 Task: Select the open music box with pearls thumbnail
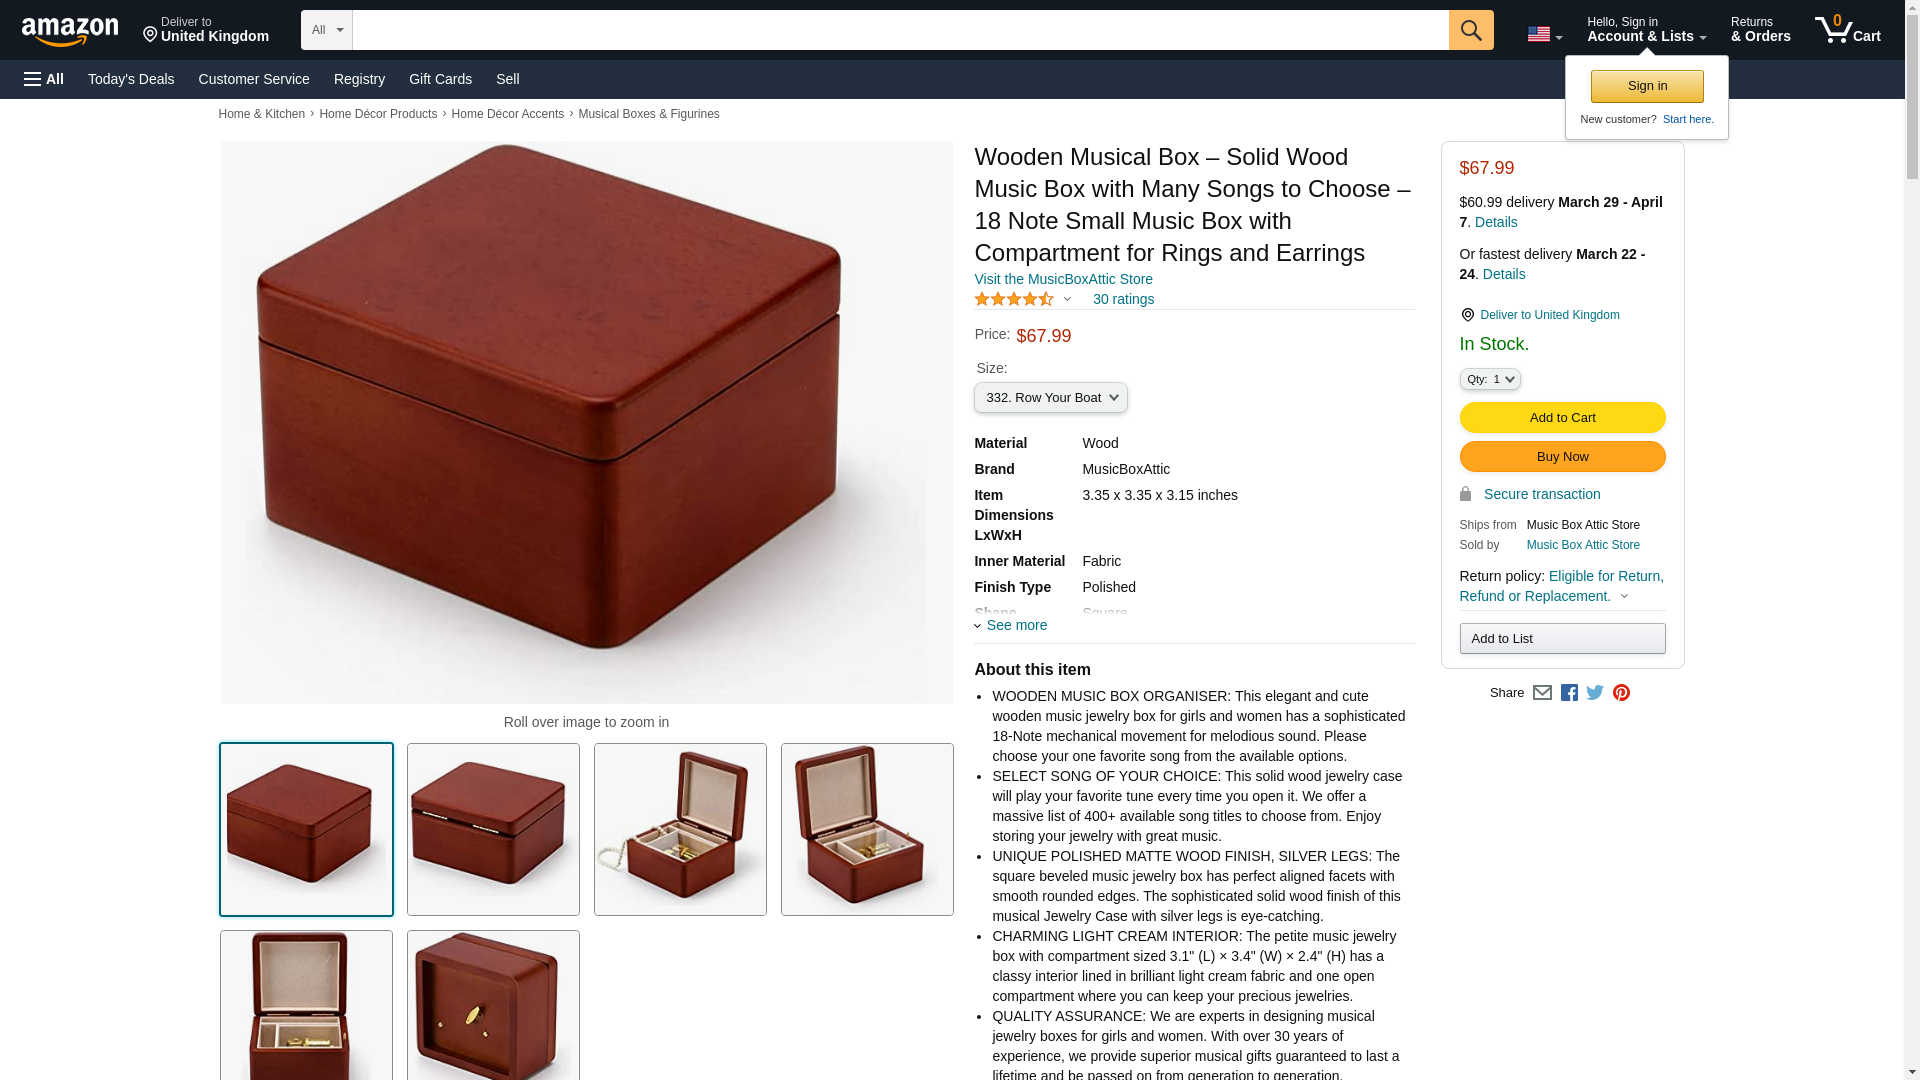(x=680, y=829)
